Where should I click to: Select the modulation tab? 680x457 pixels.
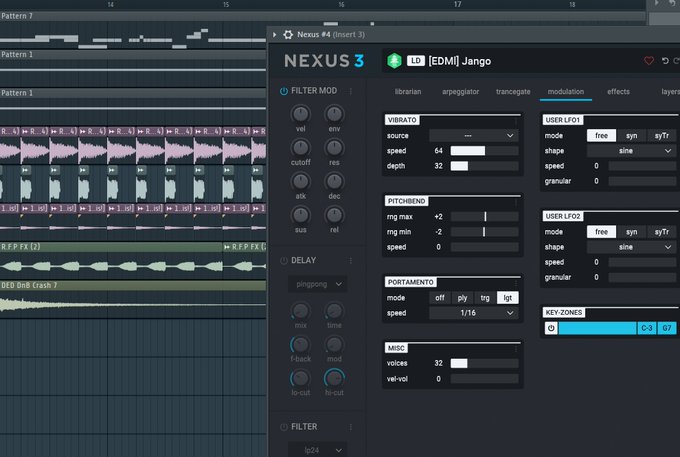pyautogui.click(x=566, y=91)
